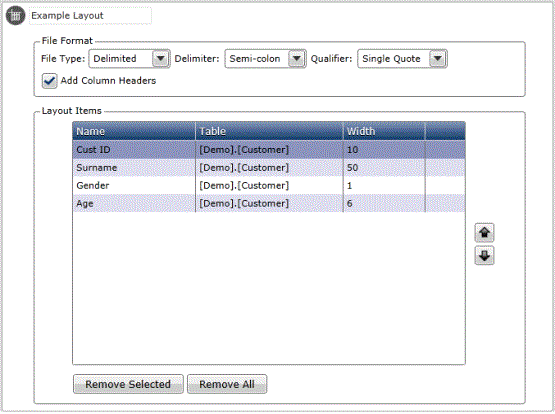Select the Age row
The width and height of the screenshot is (555, 414).
pos(269,203)
